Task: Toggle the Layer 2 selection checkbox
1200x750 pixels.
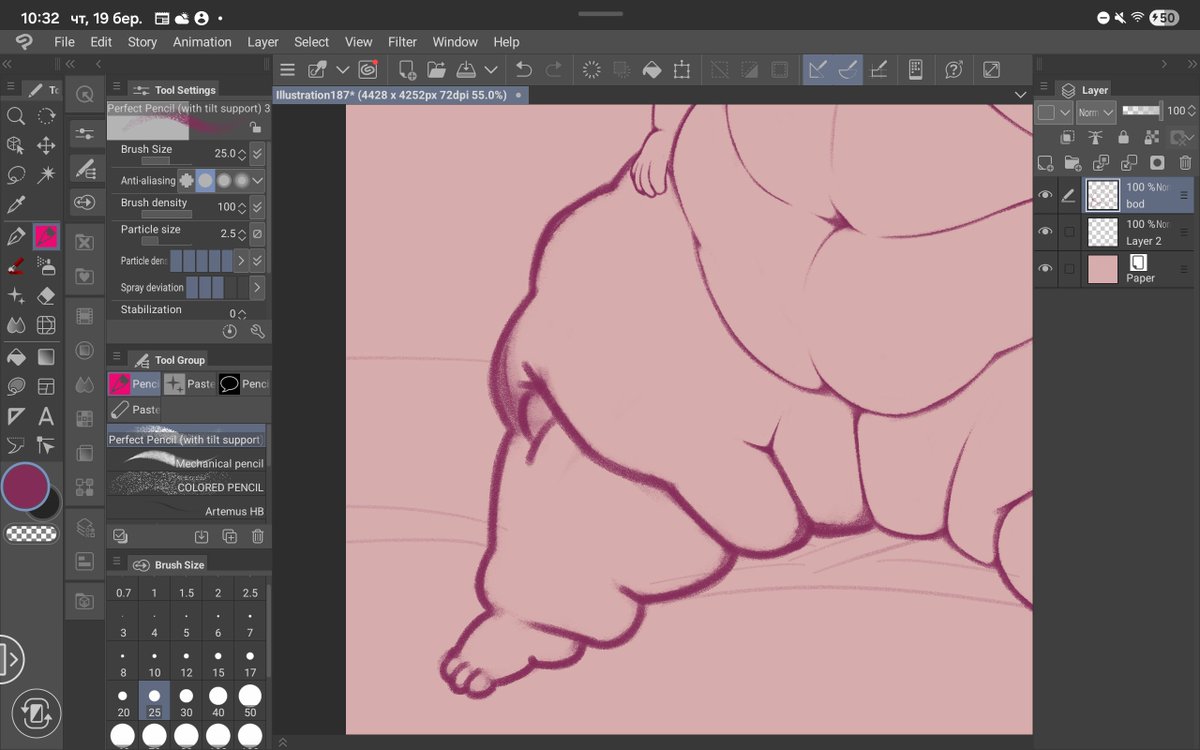Action: pos(1069,232)
